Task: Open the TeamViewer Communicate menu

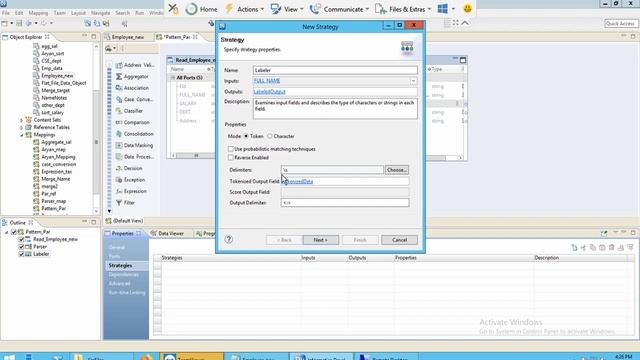Action: pyautogui.click(x=339, y=9)
